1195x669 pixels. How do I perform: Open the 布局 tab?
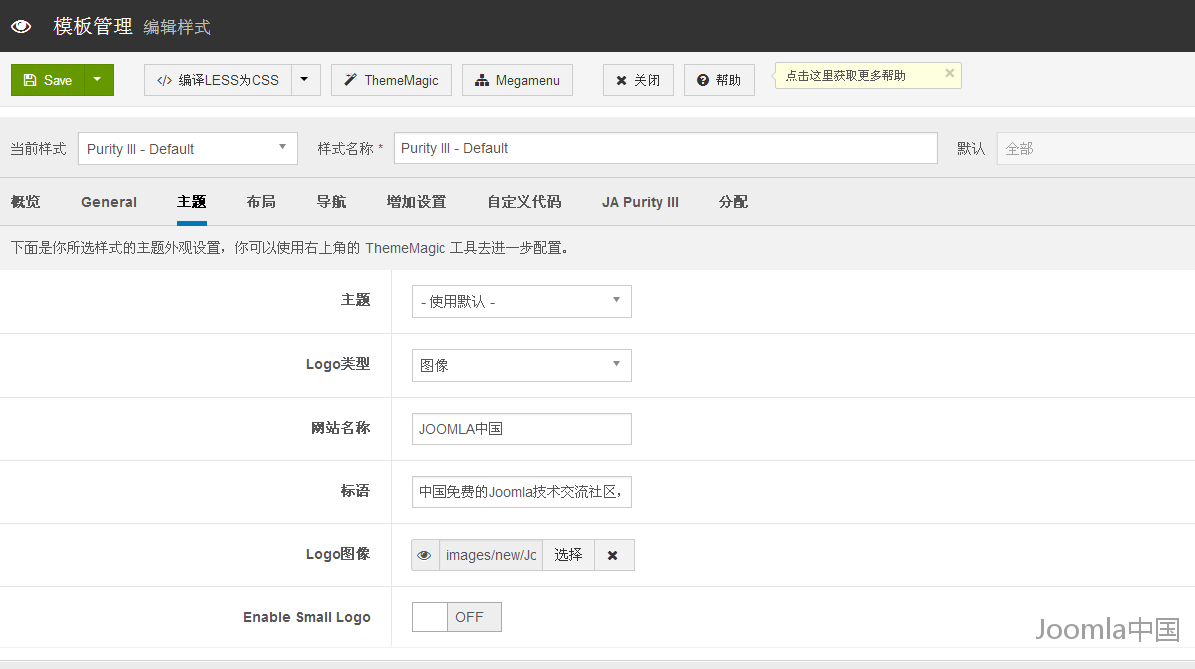pyautogui.click(x=261, y=202)
